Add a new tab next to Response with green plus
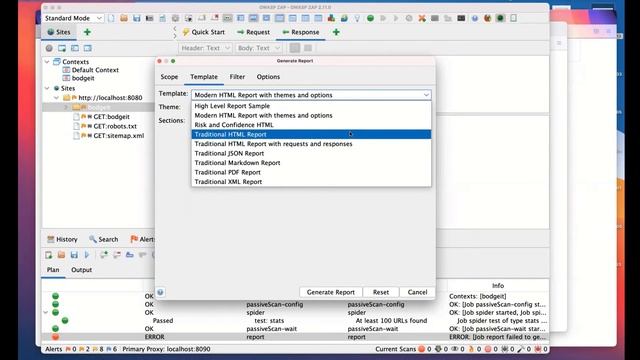 pos(336,32)
